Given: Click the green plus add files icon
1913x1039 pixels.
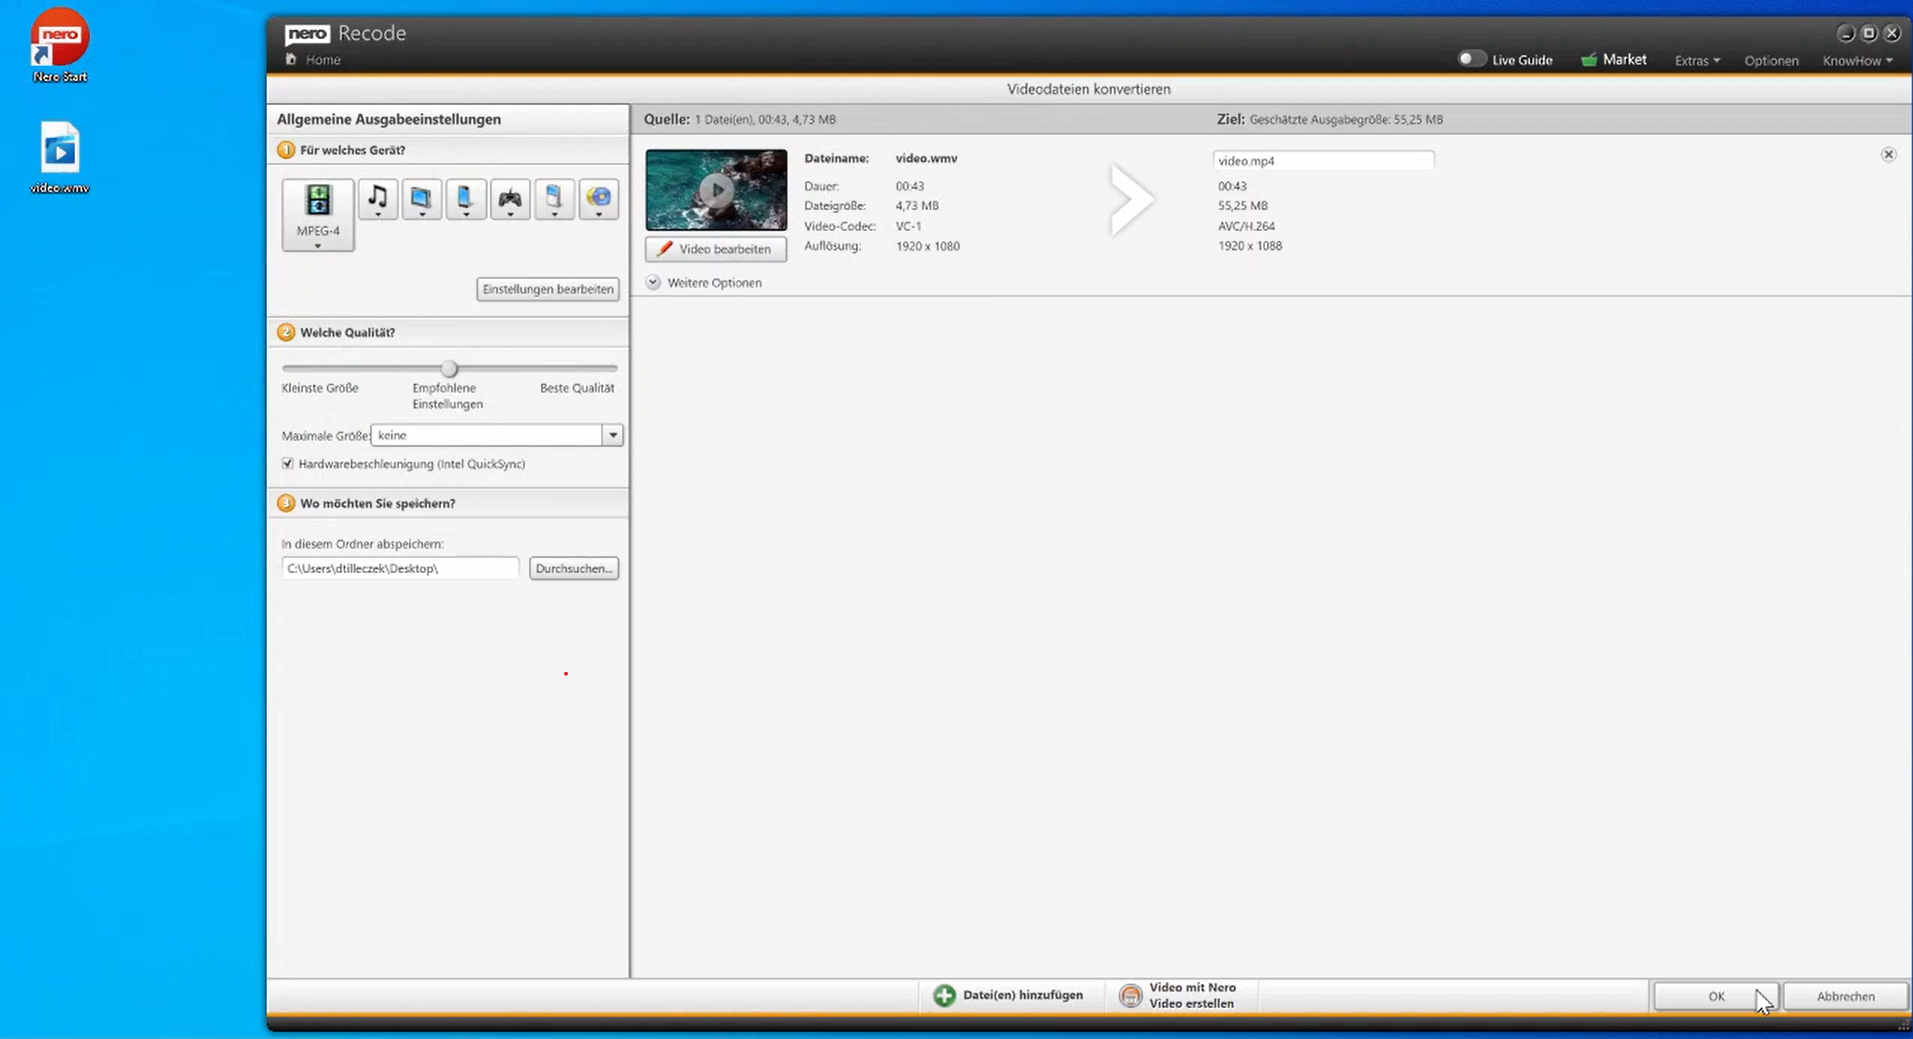Looking at the screenshot, I should click(944, 996).
